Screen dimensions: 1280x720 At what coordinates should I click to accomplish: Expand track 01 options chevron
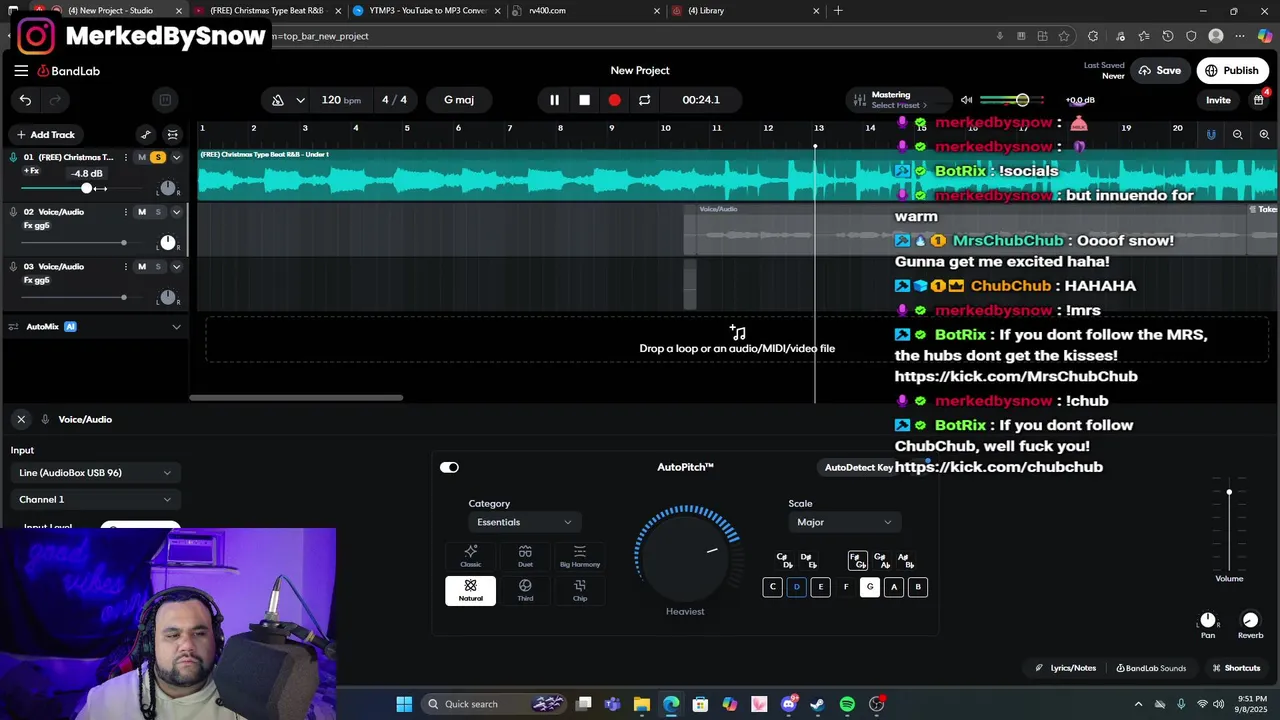(x=176, y=157)
